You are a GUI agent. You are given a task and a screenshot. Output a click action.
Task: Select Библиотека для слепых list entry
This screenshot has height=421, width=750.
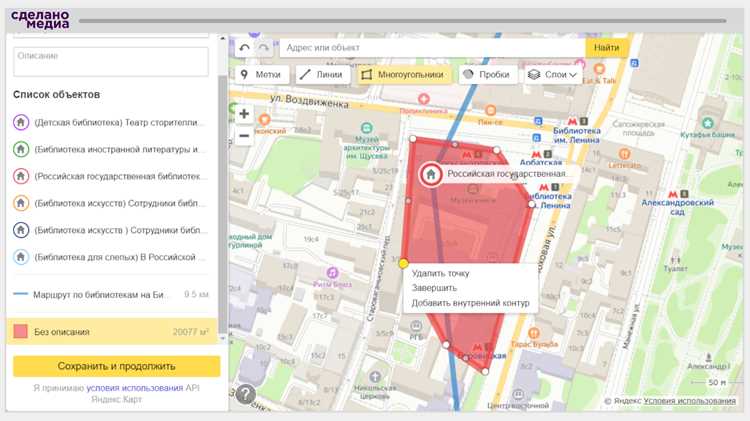111,257
